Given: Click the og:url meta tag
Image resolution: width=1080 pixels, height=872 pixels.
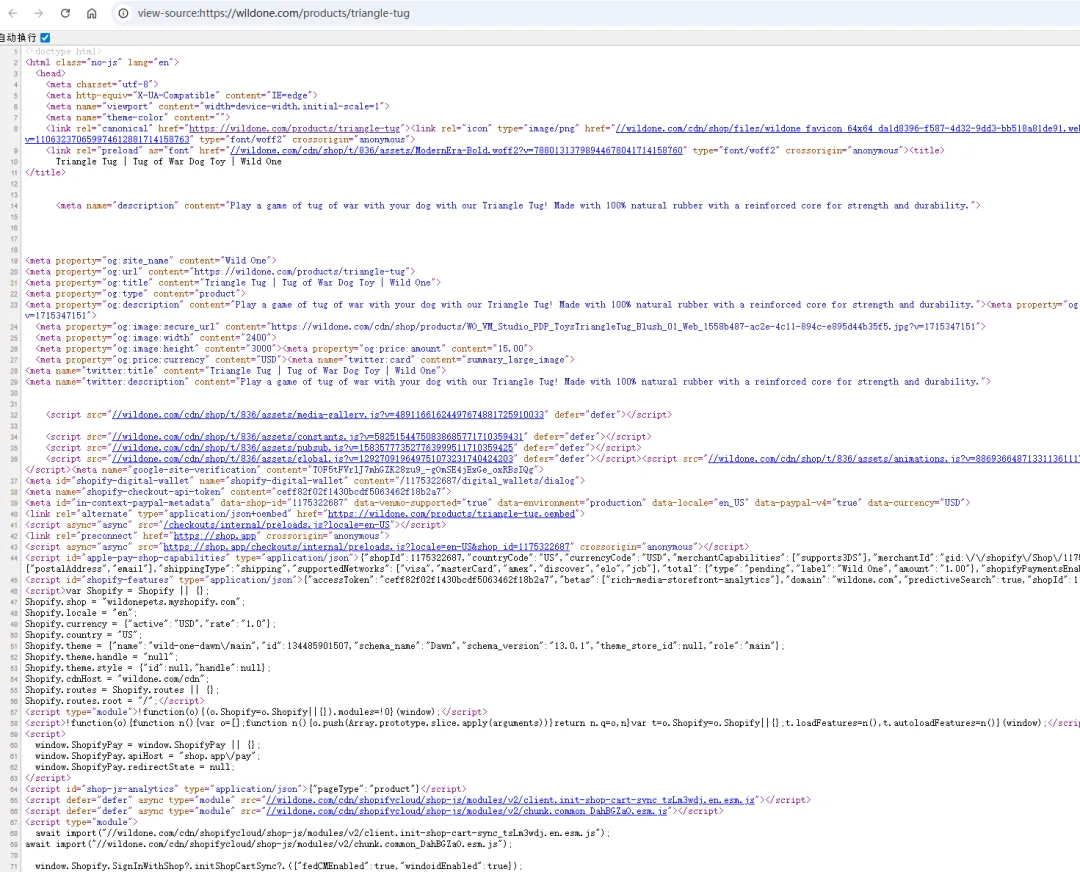Looking at the screenshot, I should [220, 271].
